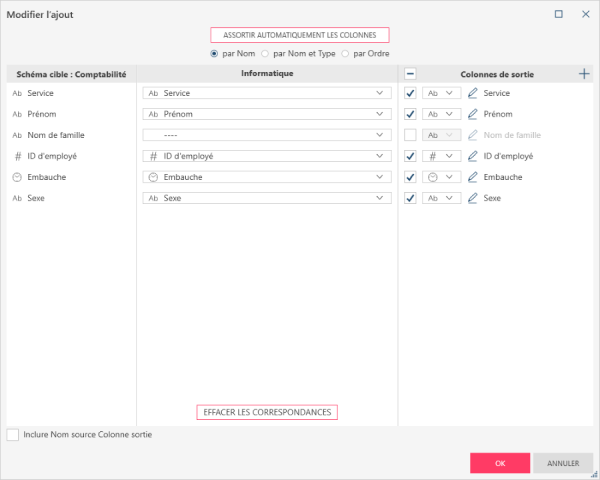Click the edit pencil beside Embauche output
Viewport: 600px width, 480px height.
474,177
